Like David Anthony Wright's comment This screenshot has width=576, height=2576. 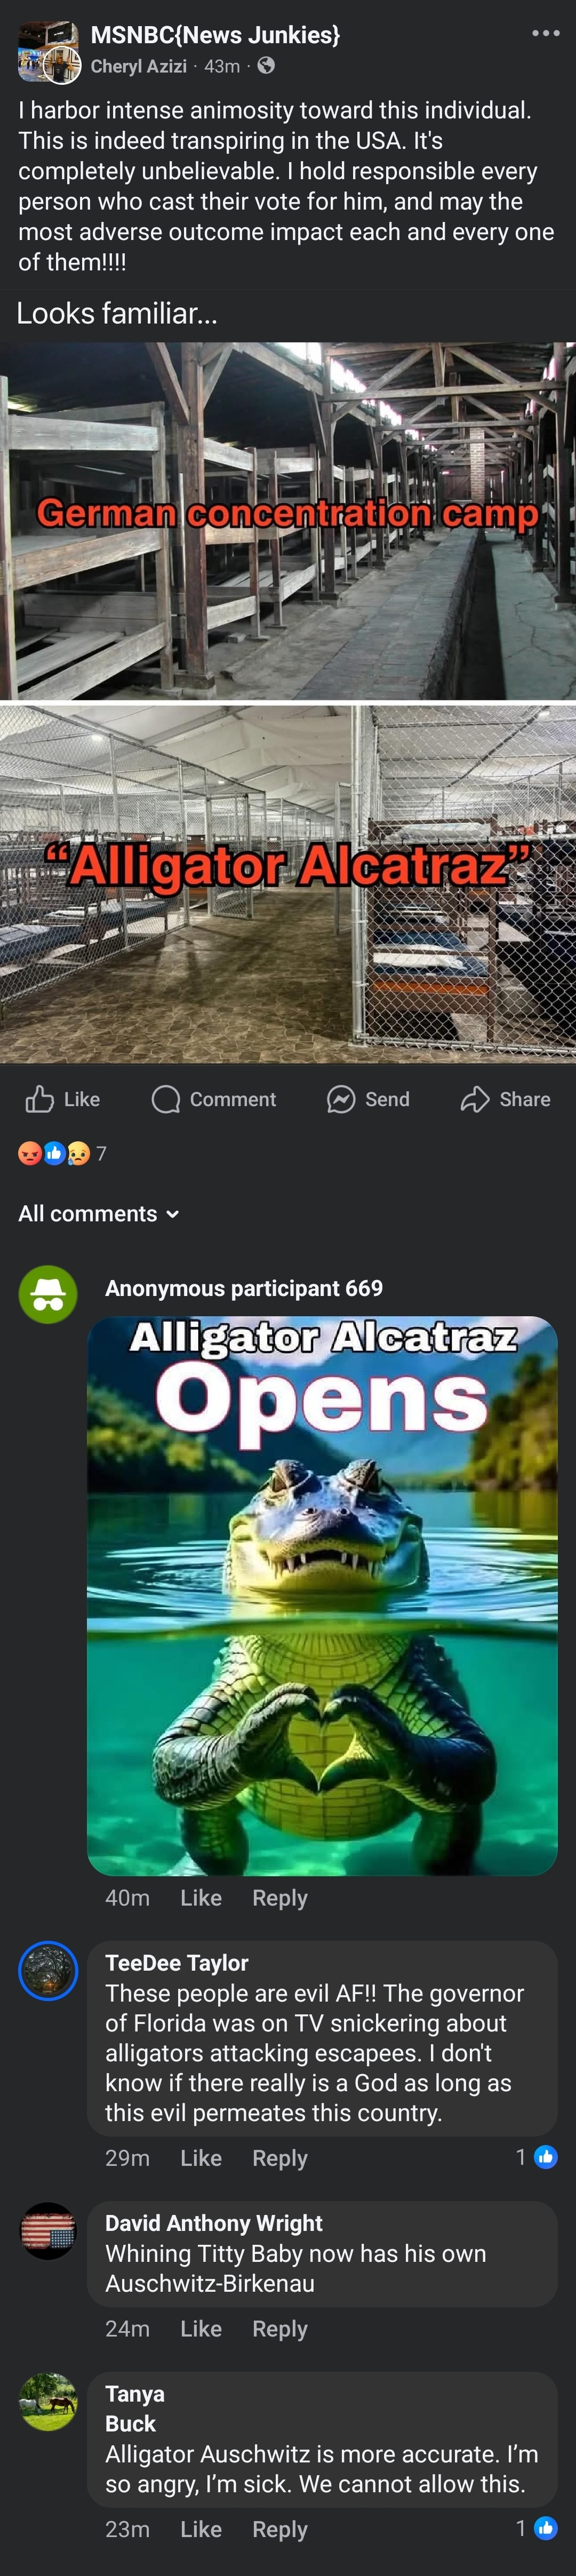(201, 2329)
